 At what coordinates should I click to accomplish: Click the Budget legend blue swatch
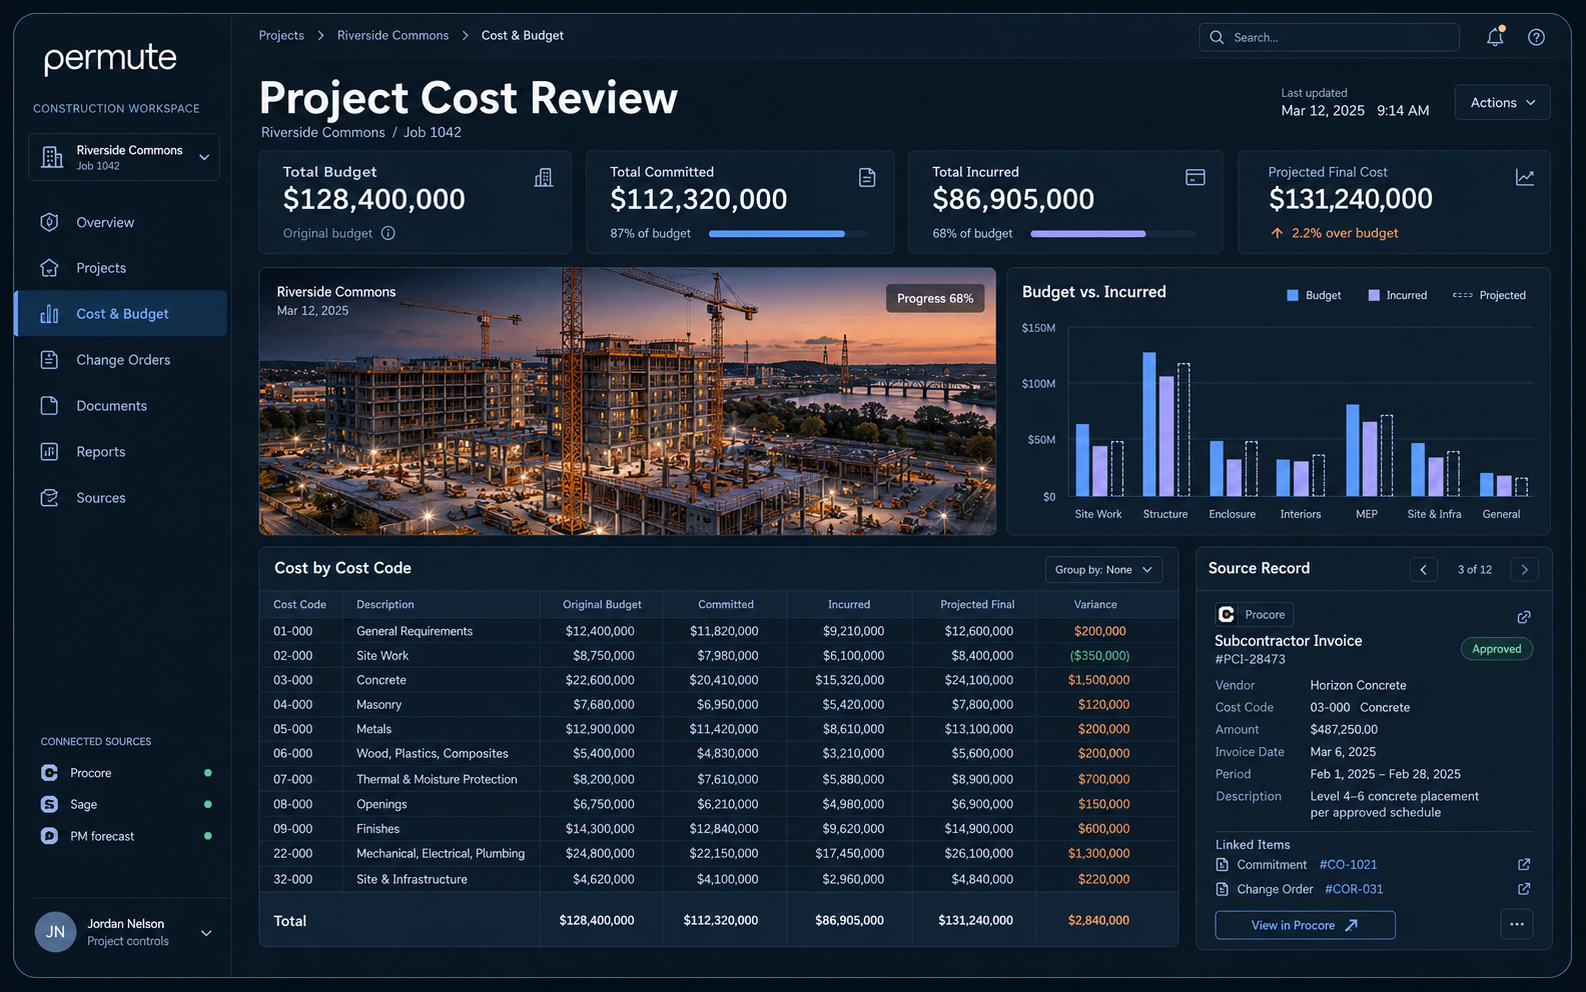[x=1292, y=295]
